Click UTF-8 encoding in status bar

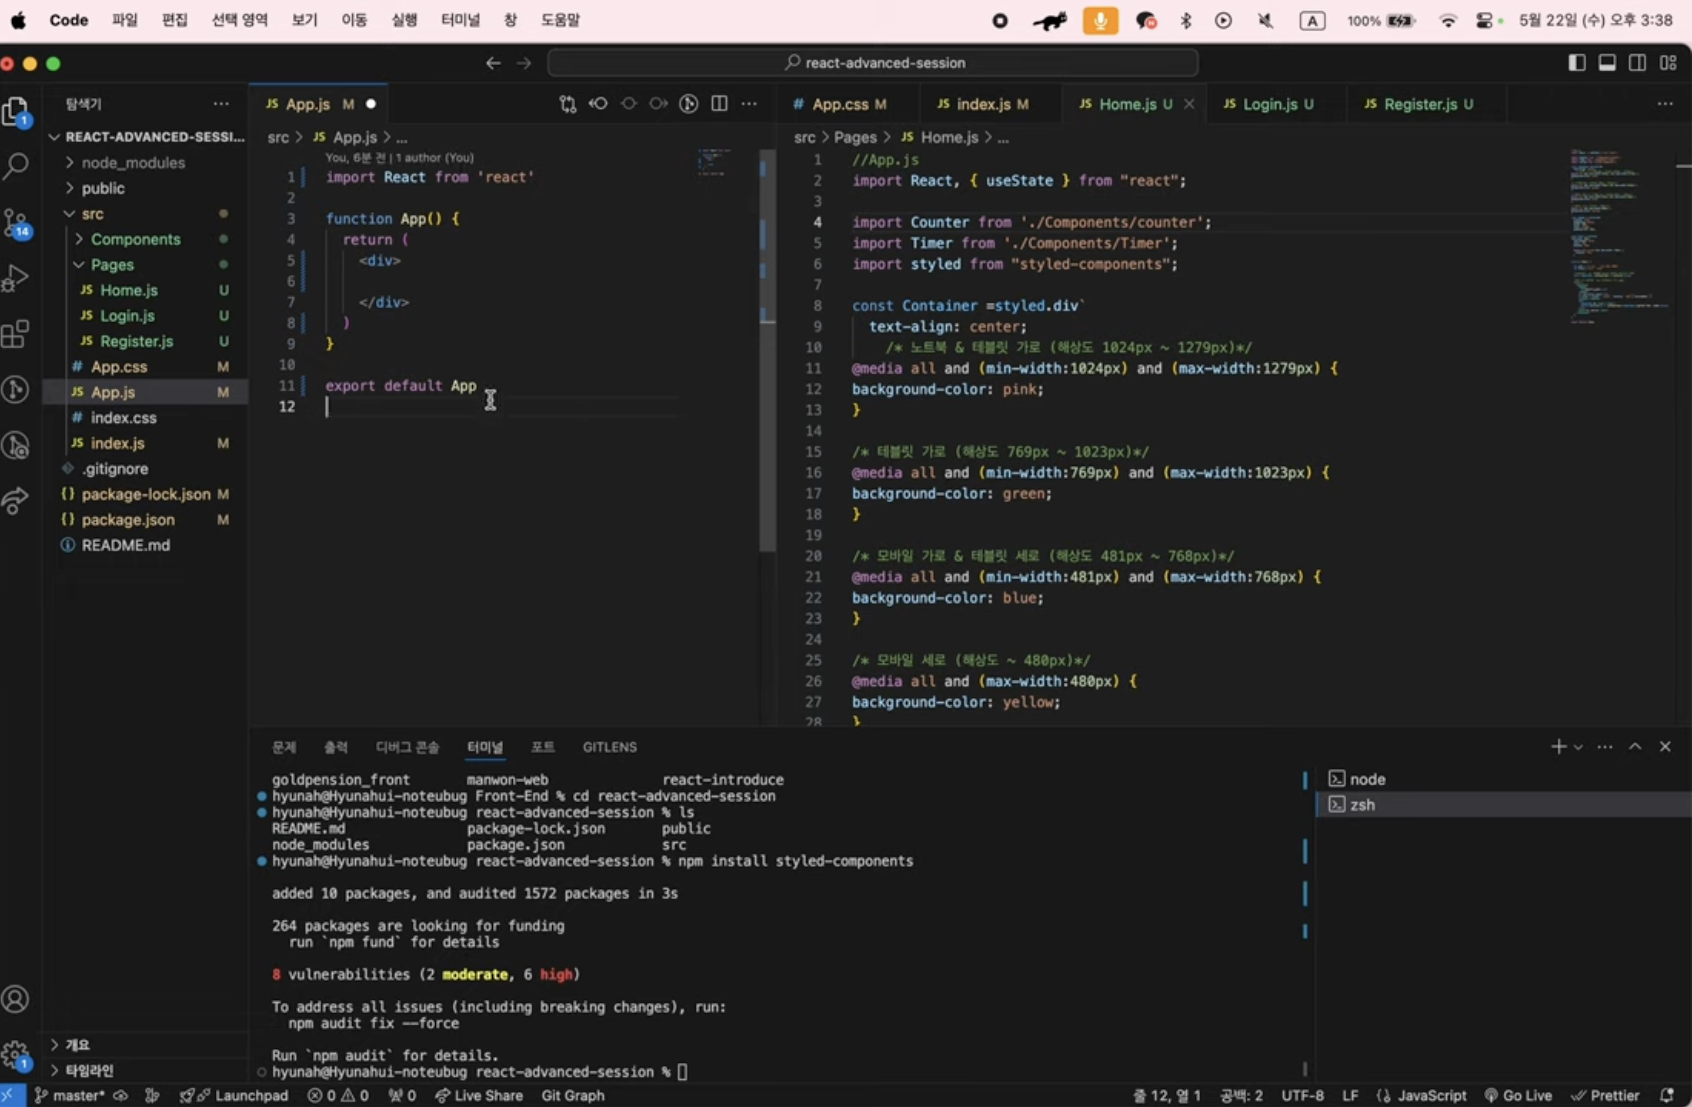click(1303, 1096)
